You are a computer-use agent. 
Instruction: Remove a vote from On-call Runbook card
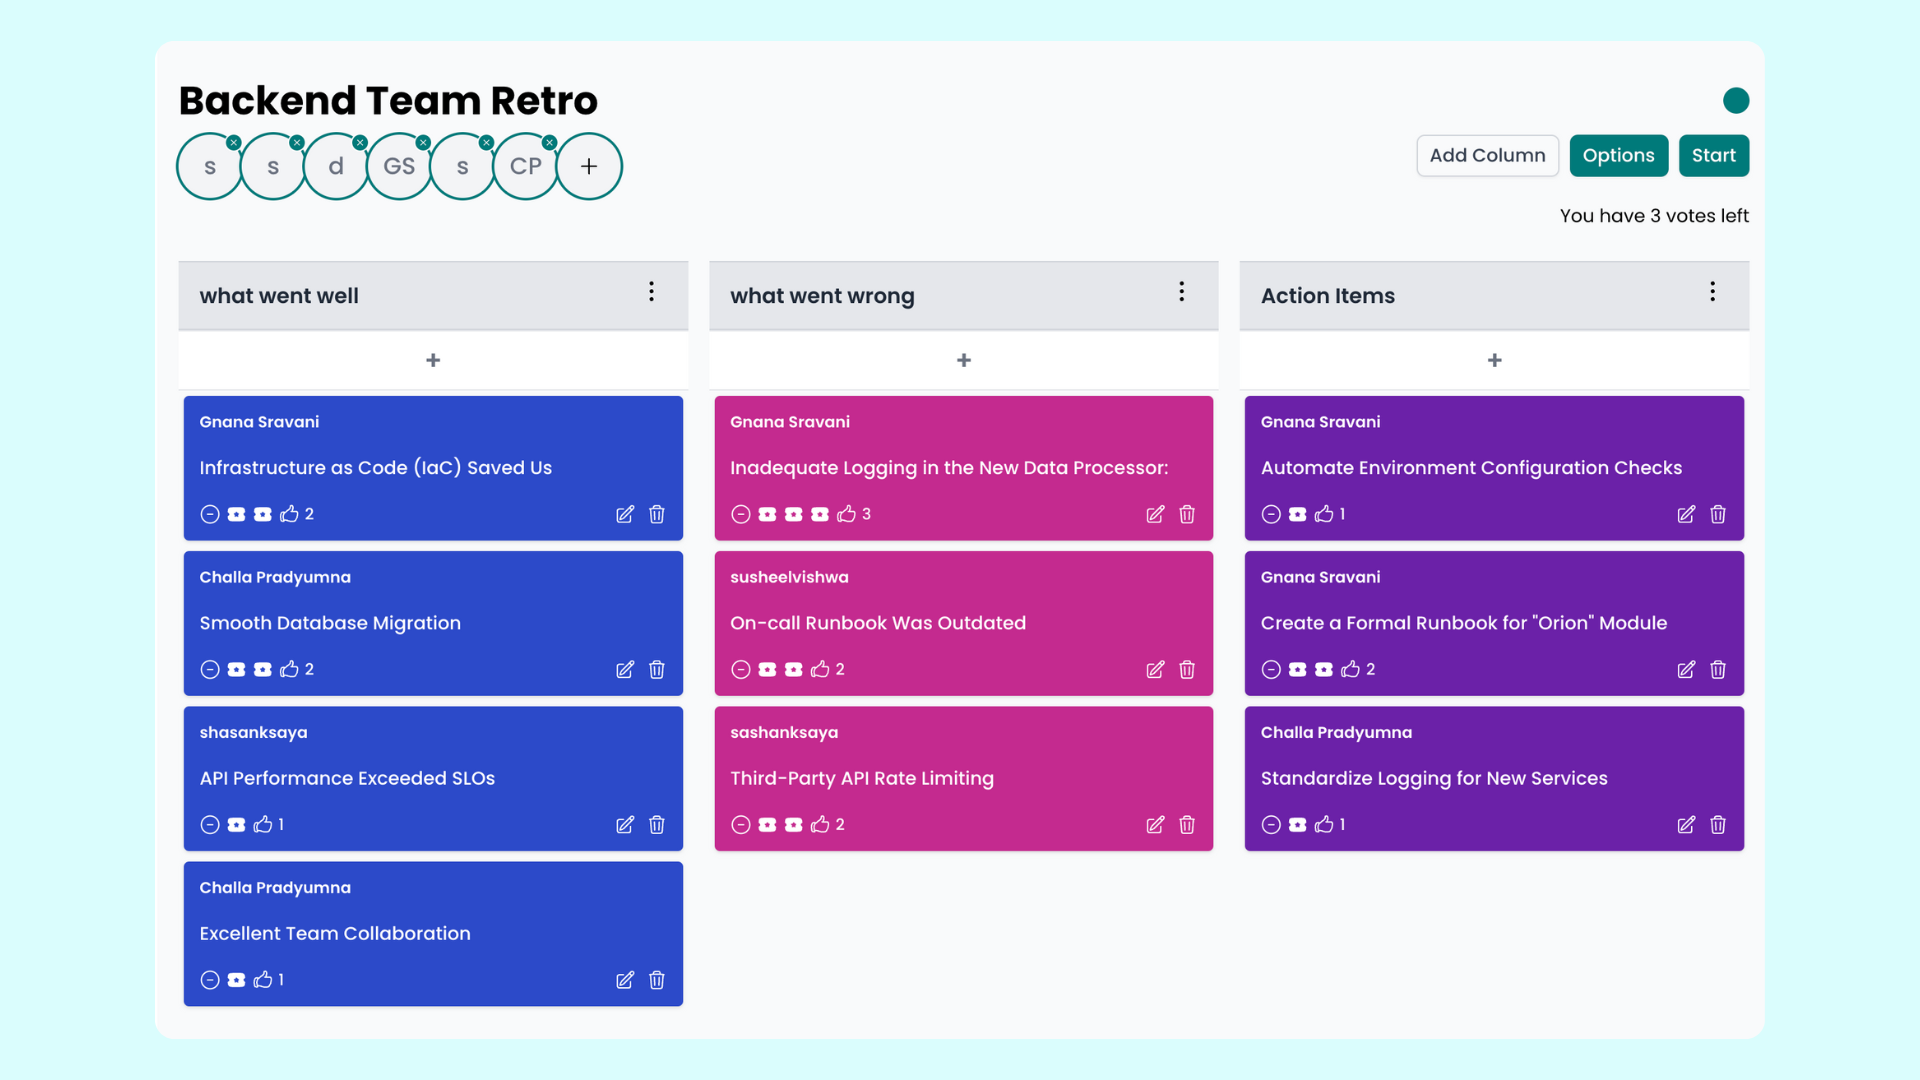[x=740, y=669]
